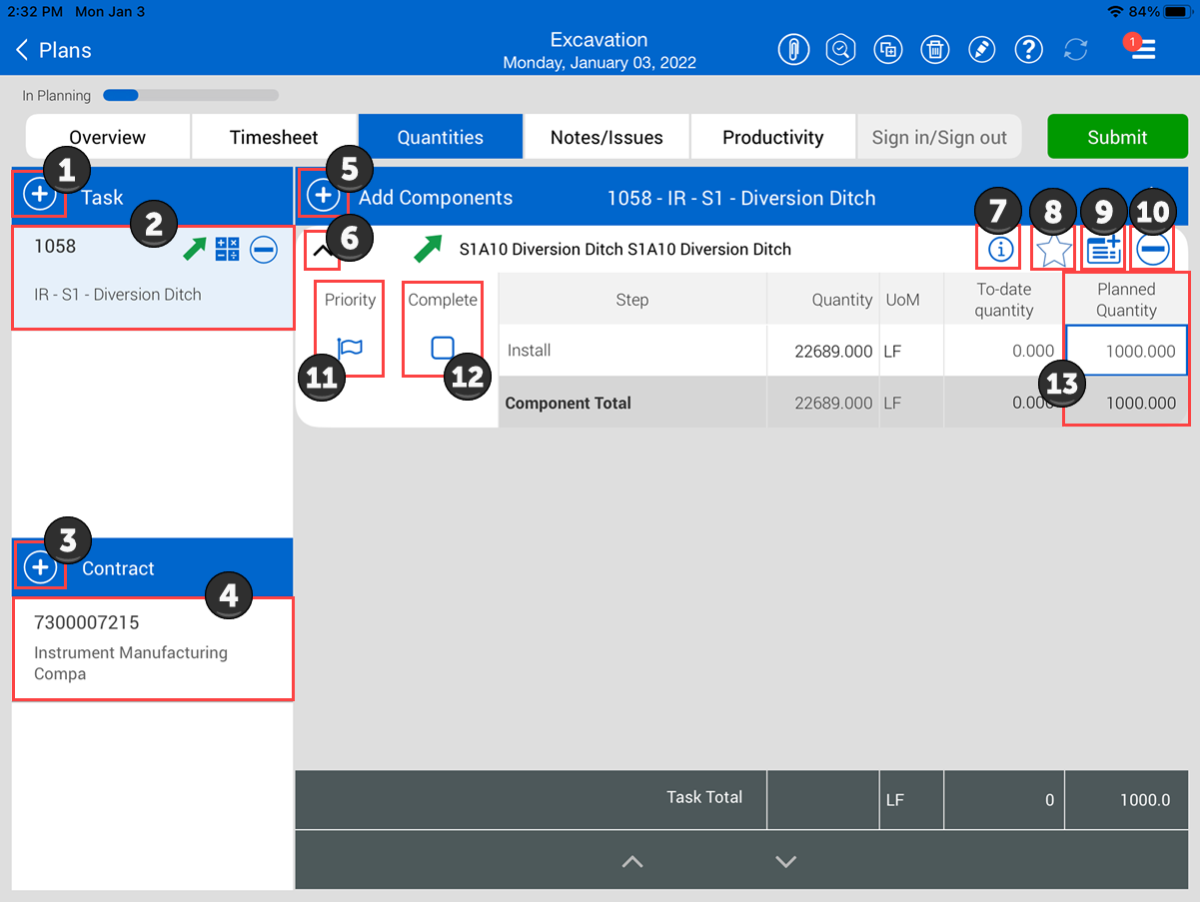This screenshot has width=1200, height=902.
Task: Switch to the Timesheet tab
Action: [274, 137]
